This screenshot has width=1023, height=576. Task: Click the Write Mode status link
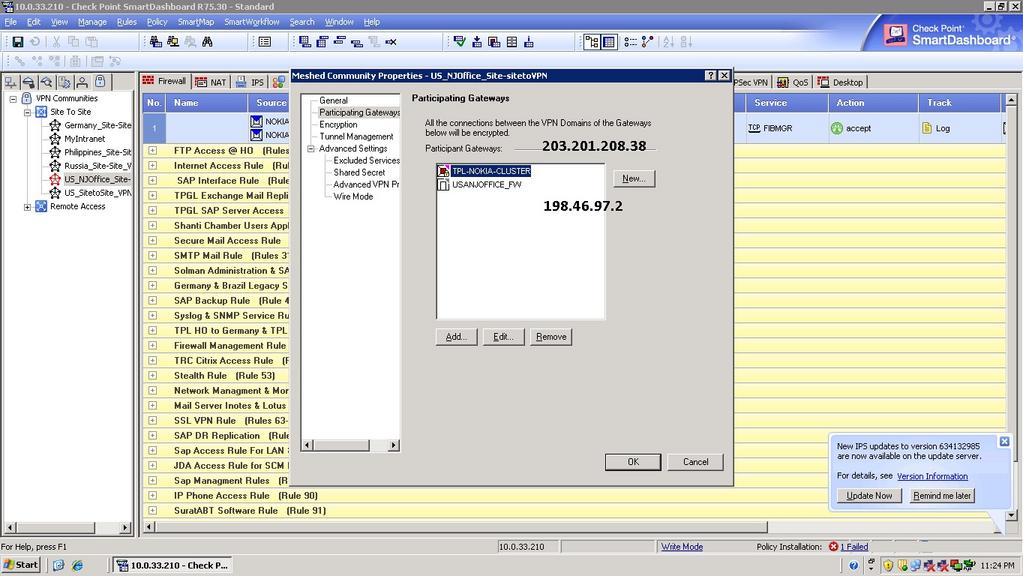(x=682, y=547)
